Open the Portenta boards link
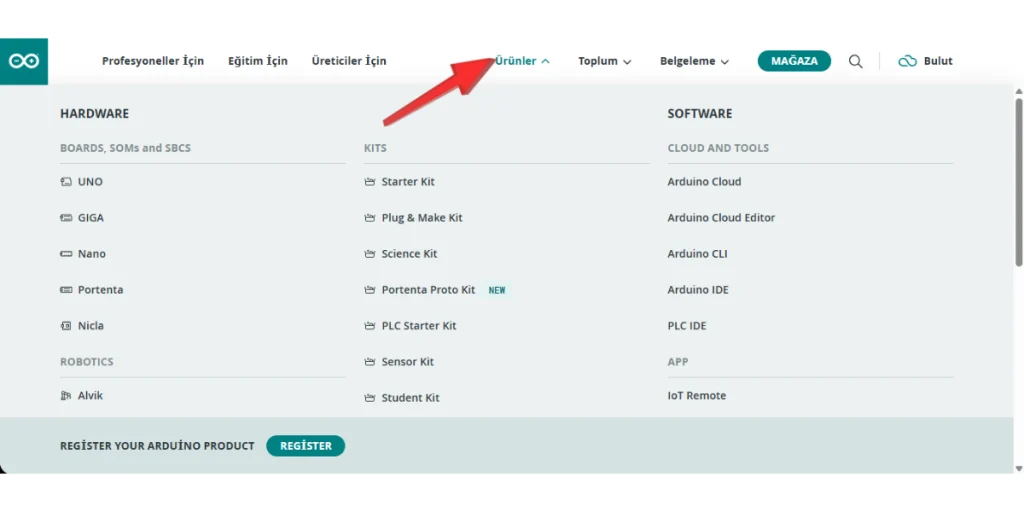The image size is (1024, 512). pos(101,290)
